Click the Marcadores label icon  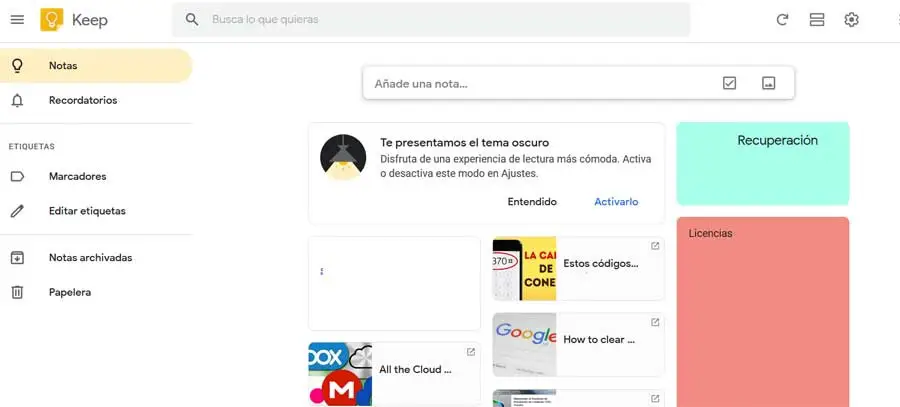tap(17, 176)
